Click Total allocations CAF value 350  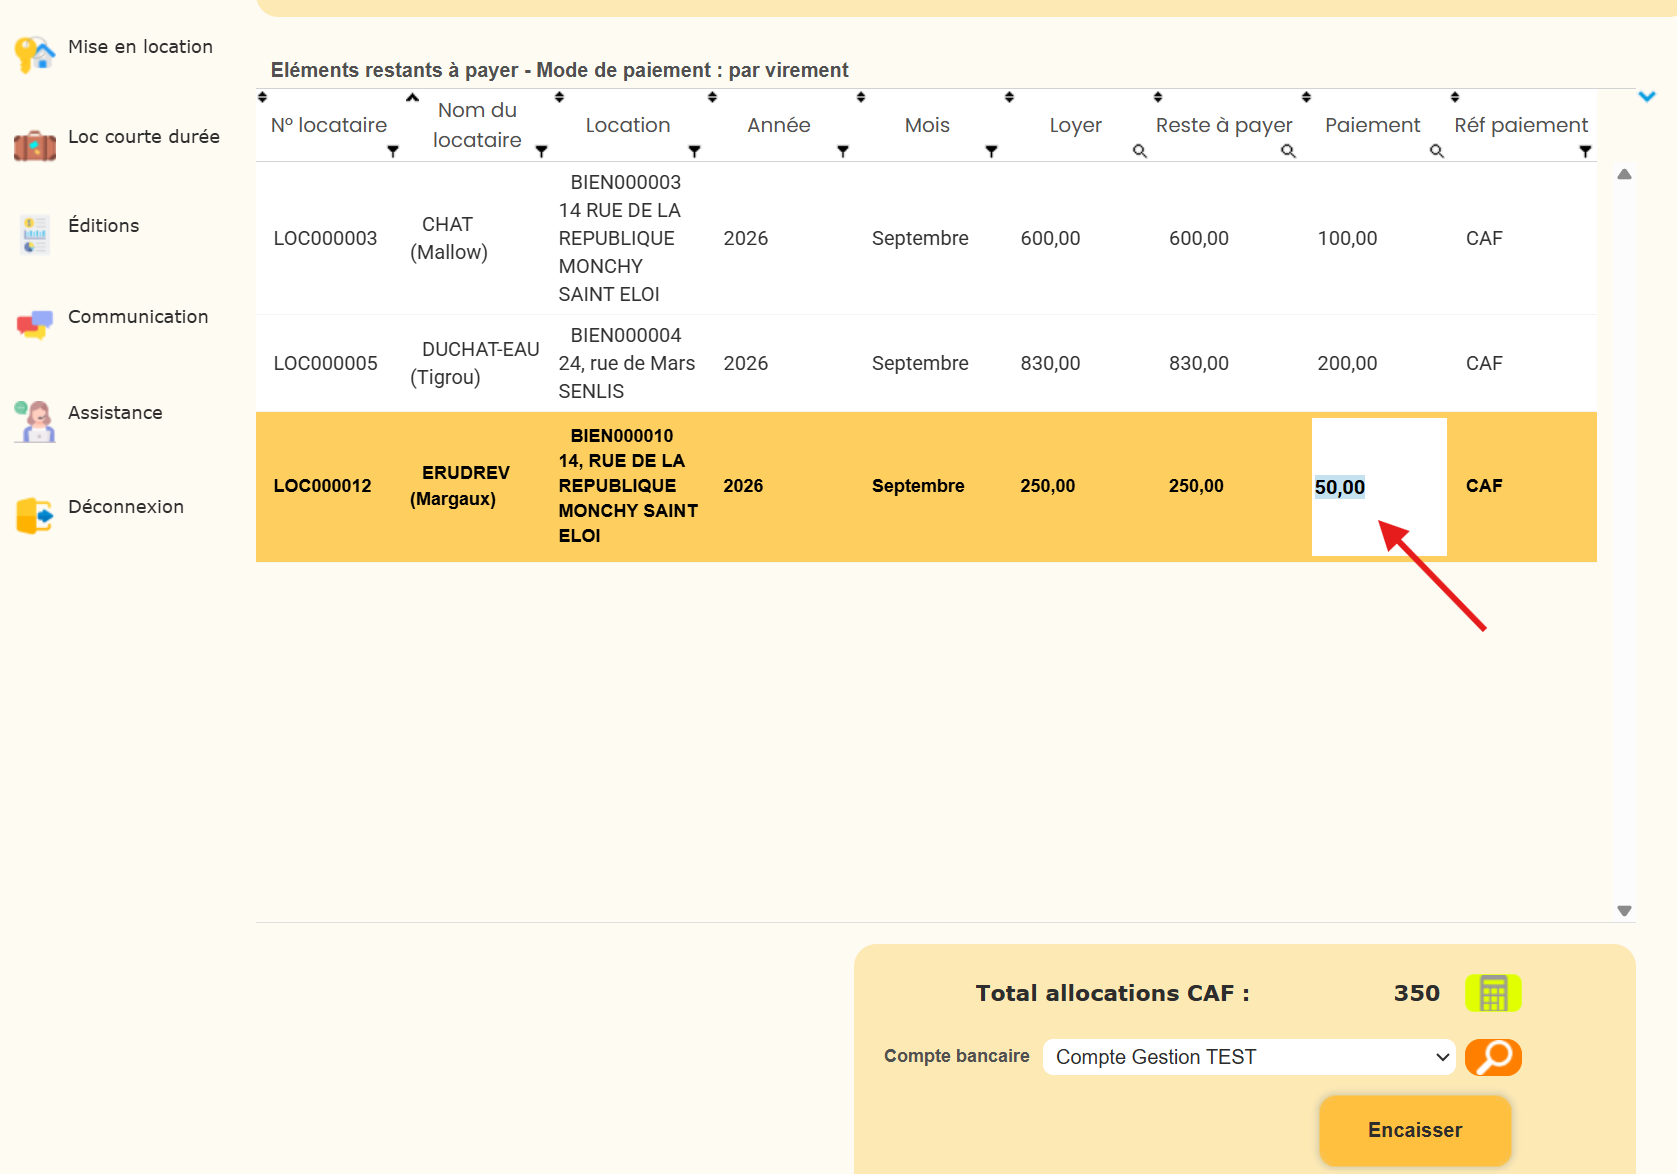tap(1417, 993)
